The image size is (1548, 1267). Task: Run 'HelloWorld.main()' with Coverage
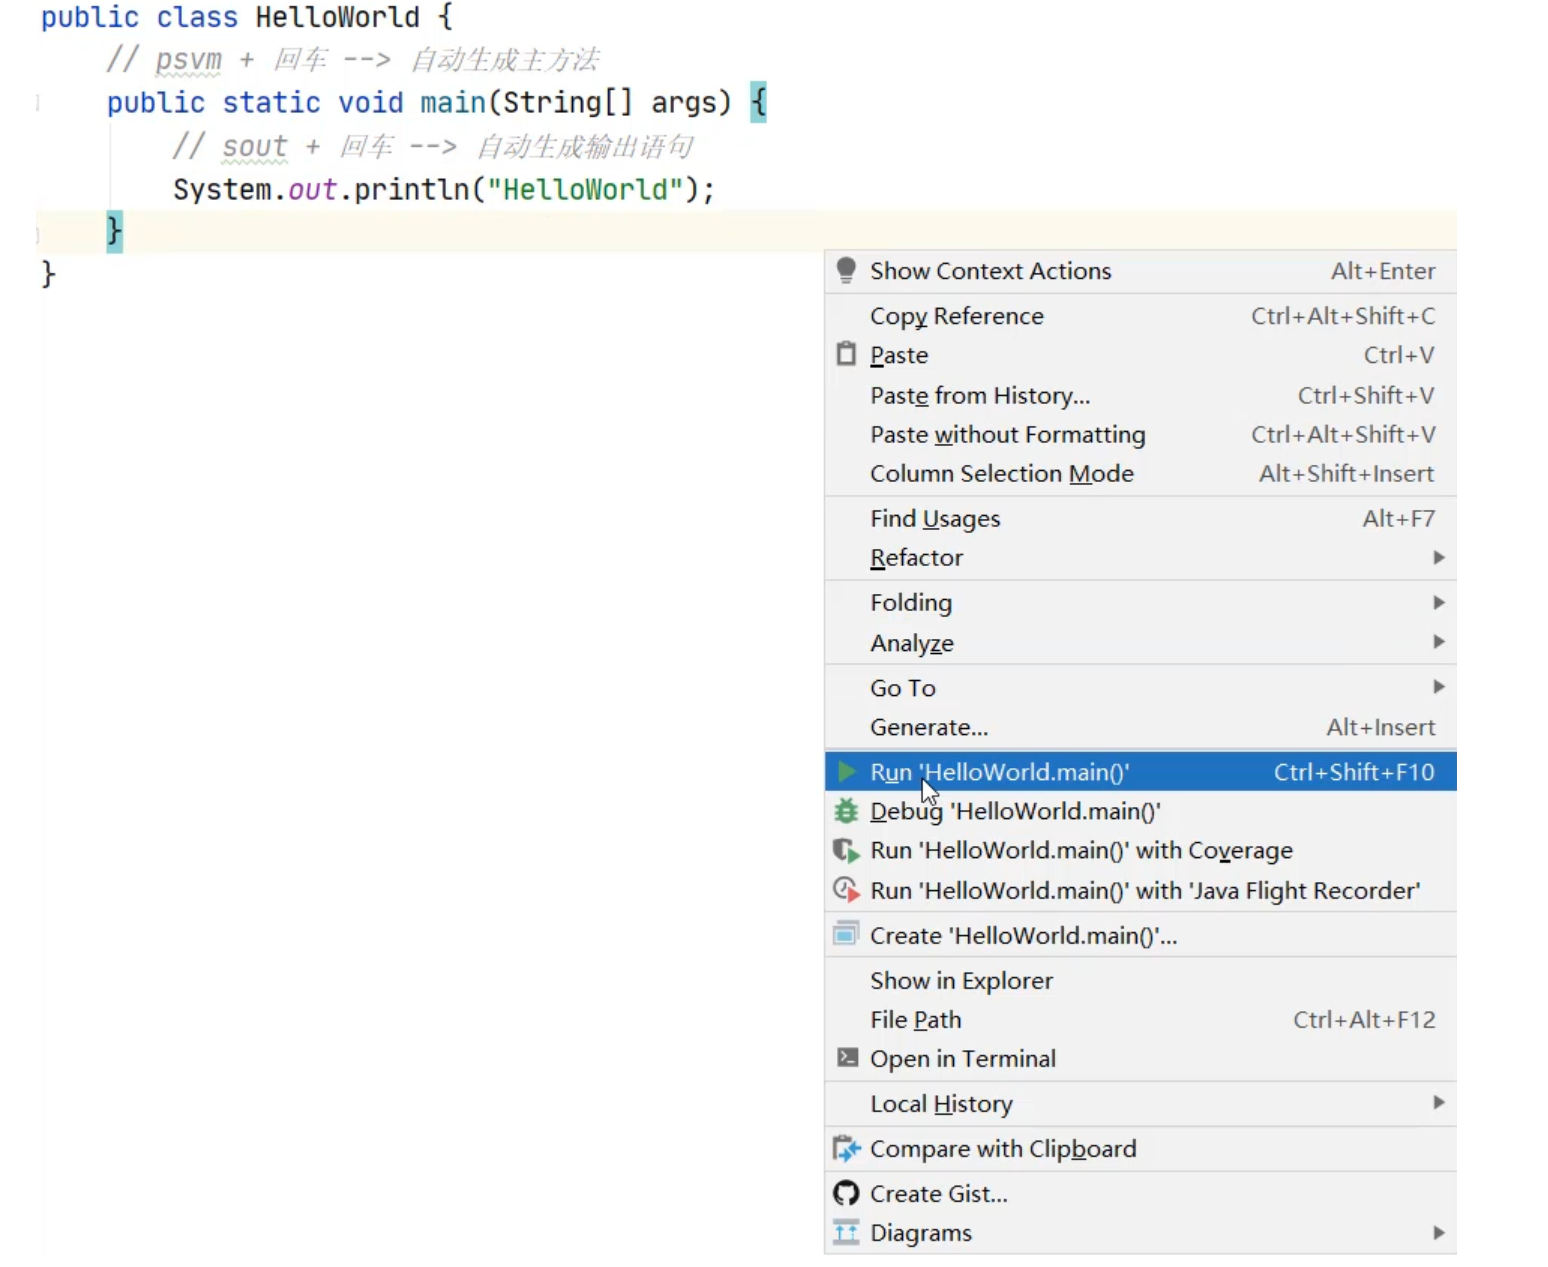[1140, 850]
